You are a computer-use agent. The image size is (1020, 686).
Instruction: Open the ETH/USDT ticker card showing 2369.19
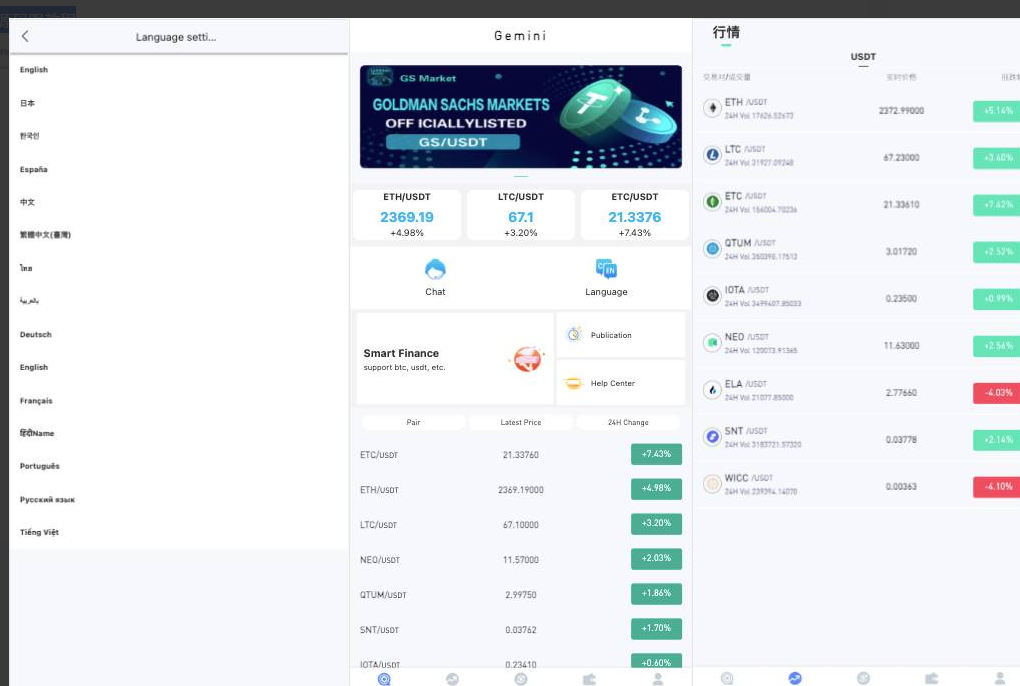(x=407, y=215)
